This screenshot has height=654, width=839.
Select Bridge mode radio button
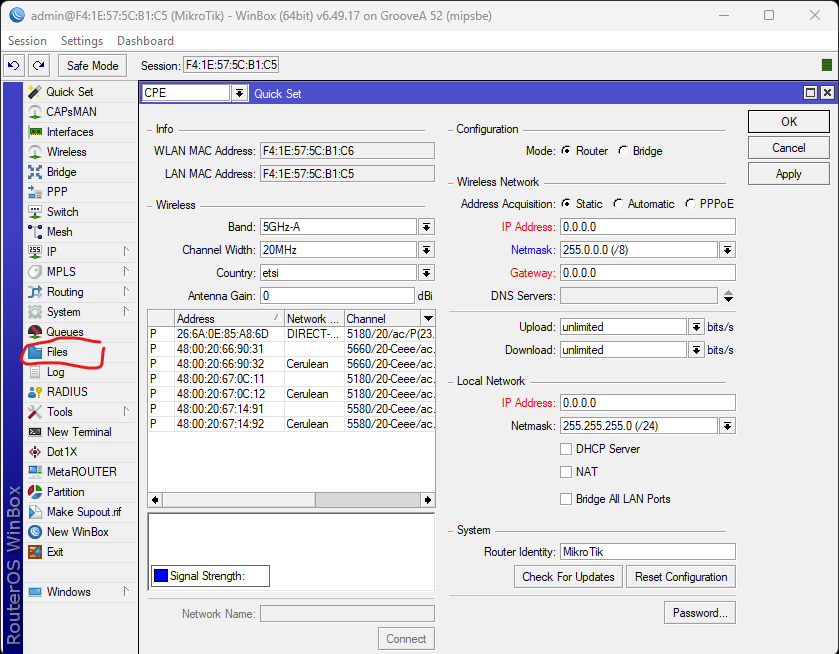pyautogui.click(x=624, y=151)
